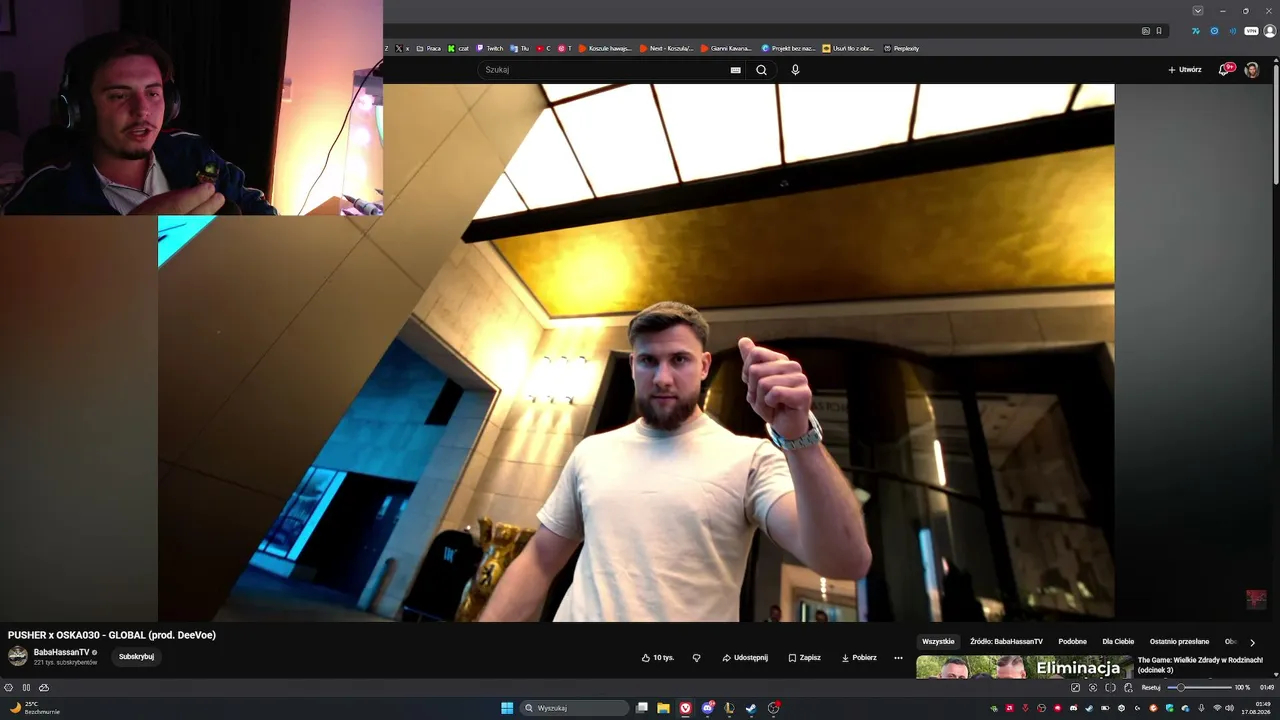Open the Next - Koszula bookmark

pyautogui.click(x=666, y=48)
